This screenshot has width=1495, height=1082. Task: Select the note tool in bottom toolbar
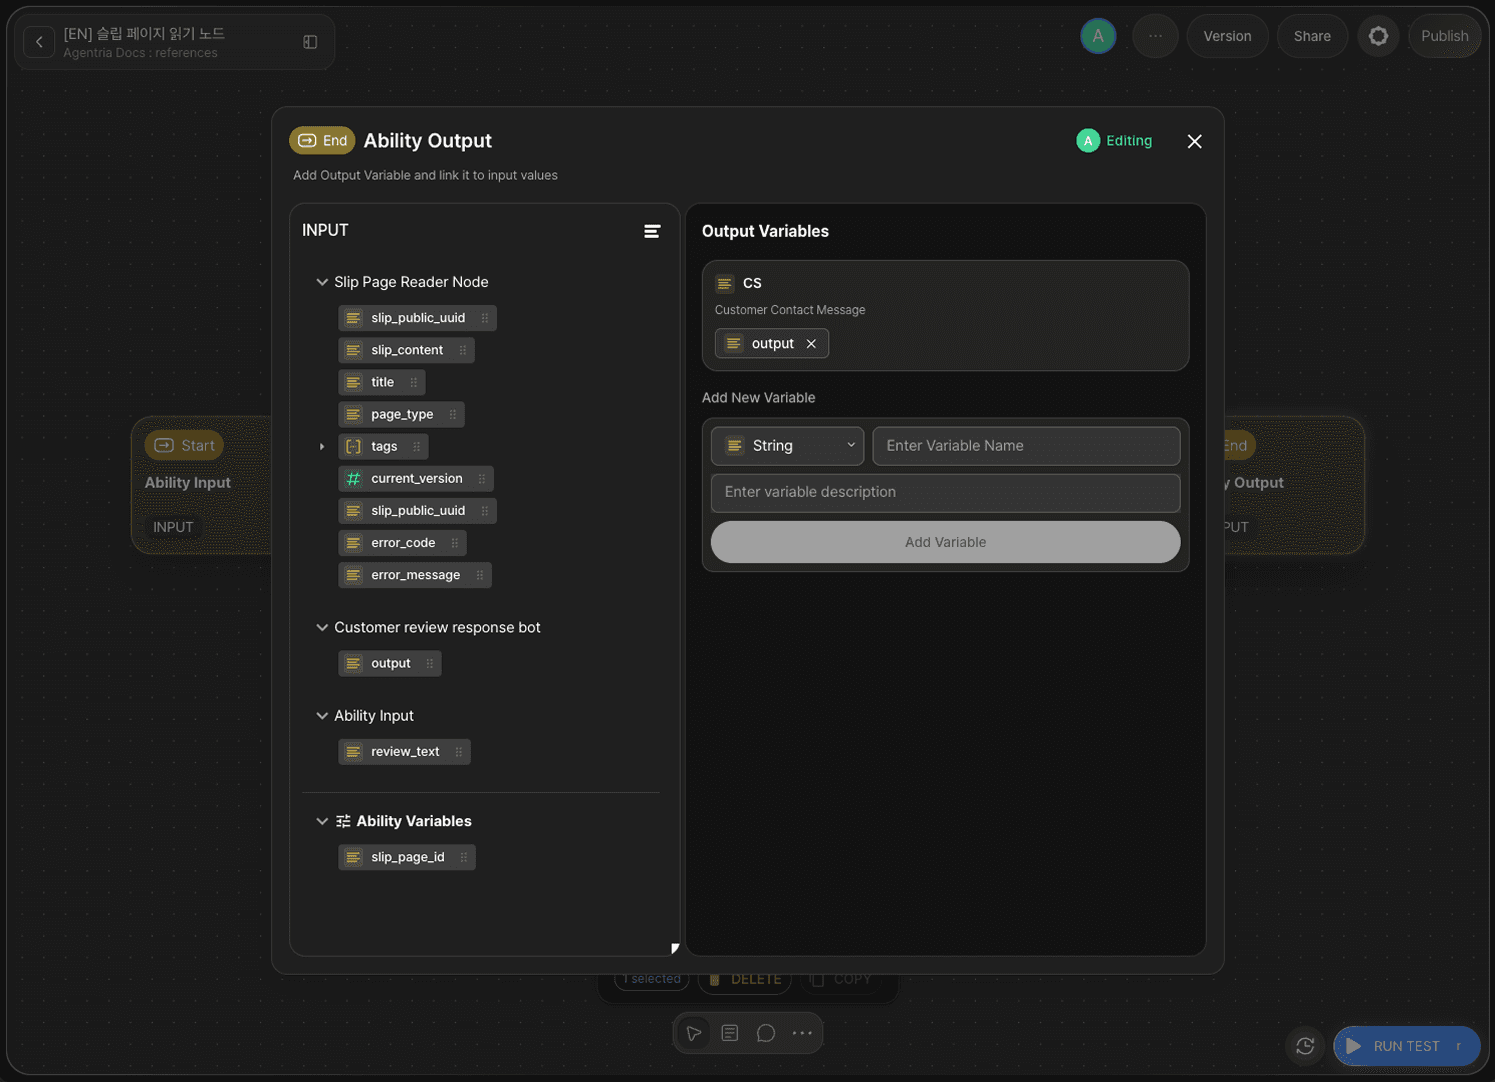730,1033
